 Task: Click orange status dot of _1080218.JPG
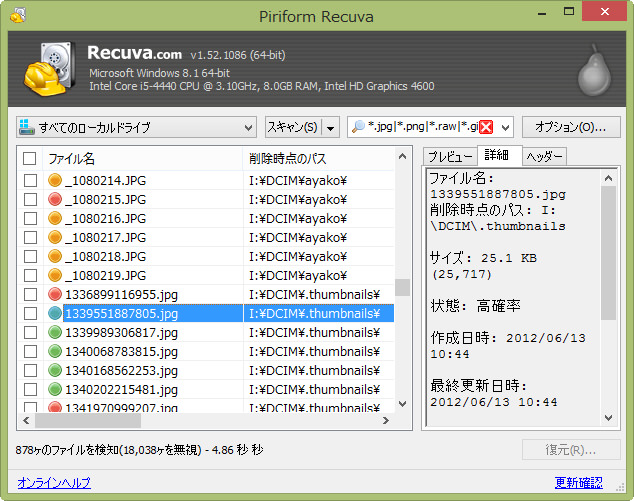[55, 256]
